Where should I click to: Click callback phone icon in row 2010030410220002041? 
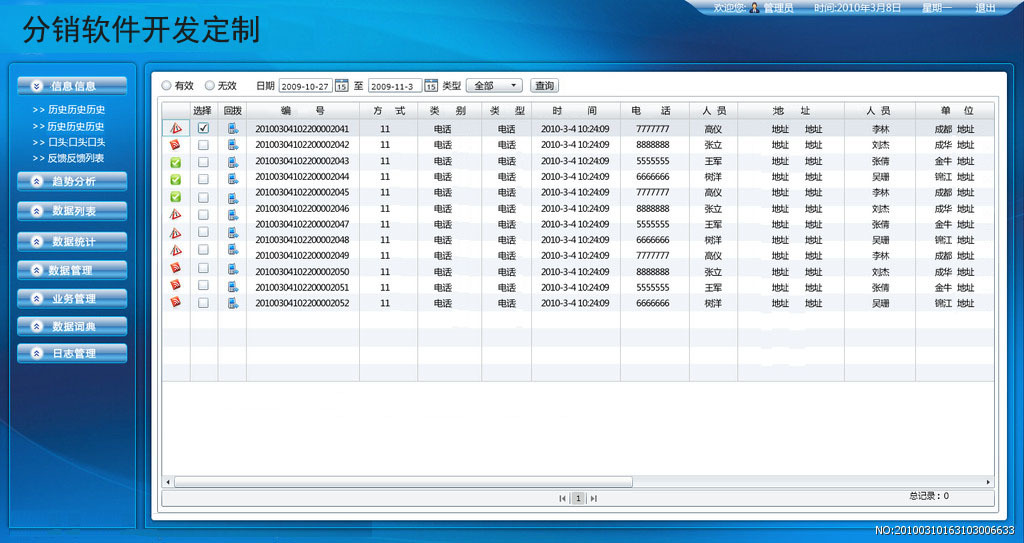pos(232,128)
